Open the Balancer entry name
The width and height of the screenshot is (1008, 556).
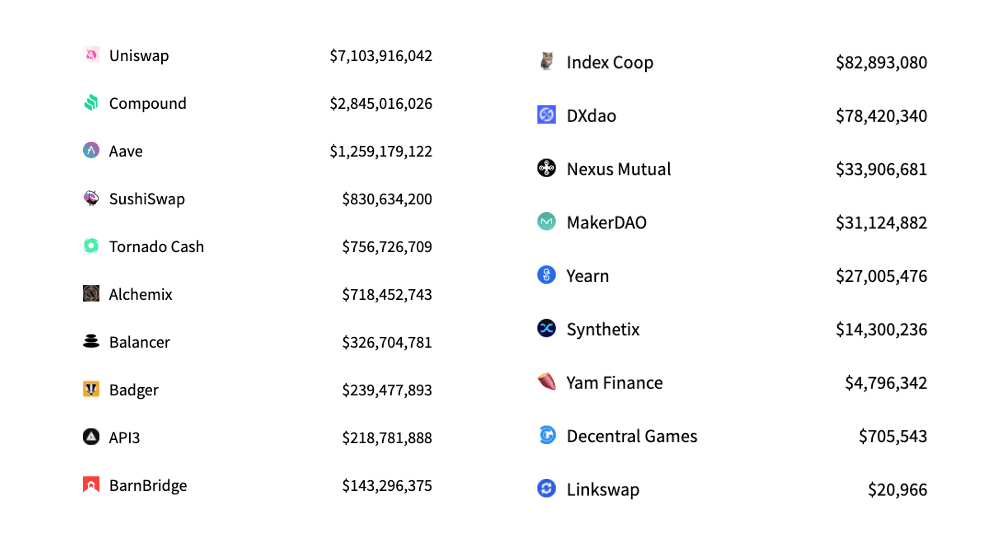(x=140, y=342)
